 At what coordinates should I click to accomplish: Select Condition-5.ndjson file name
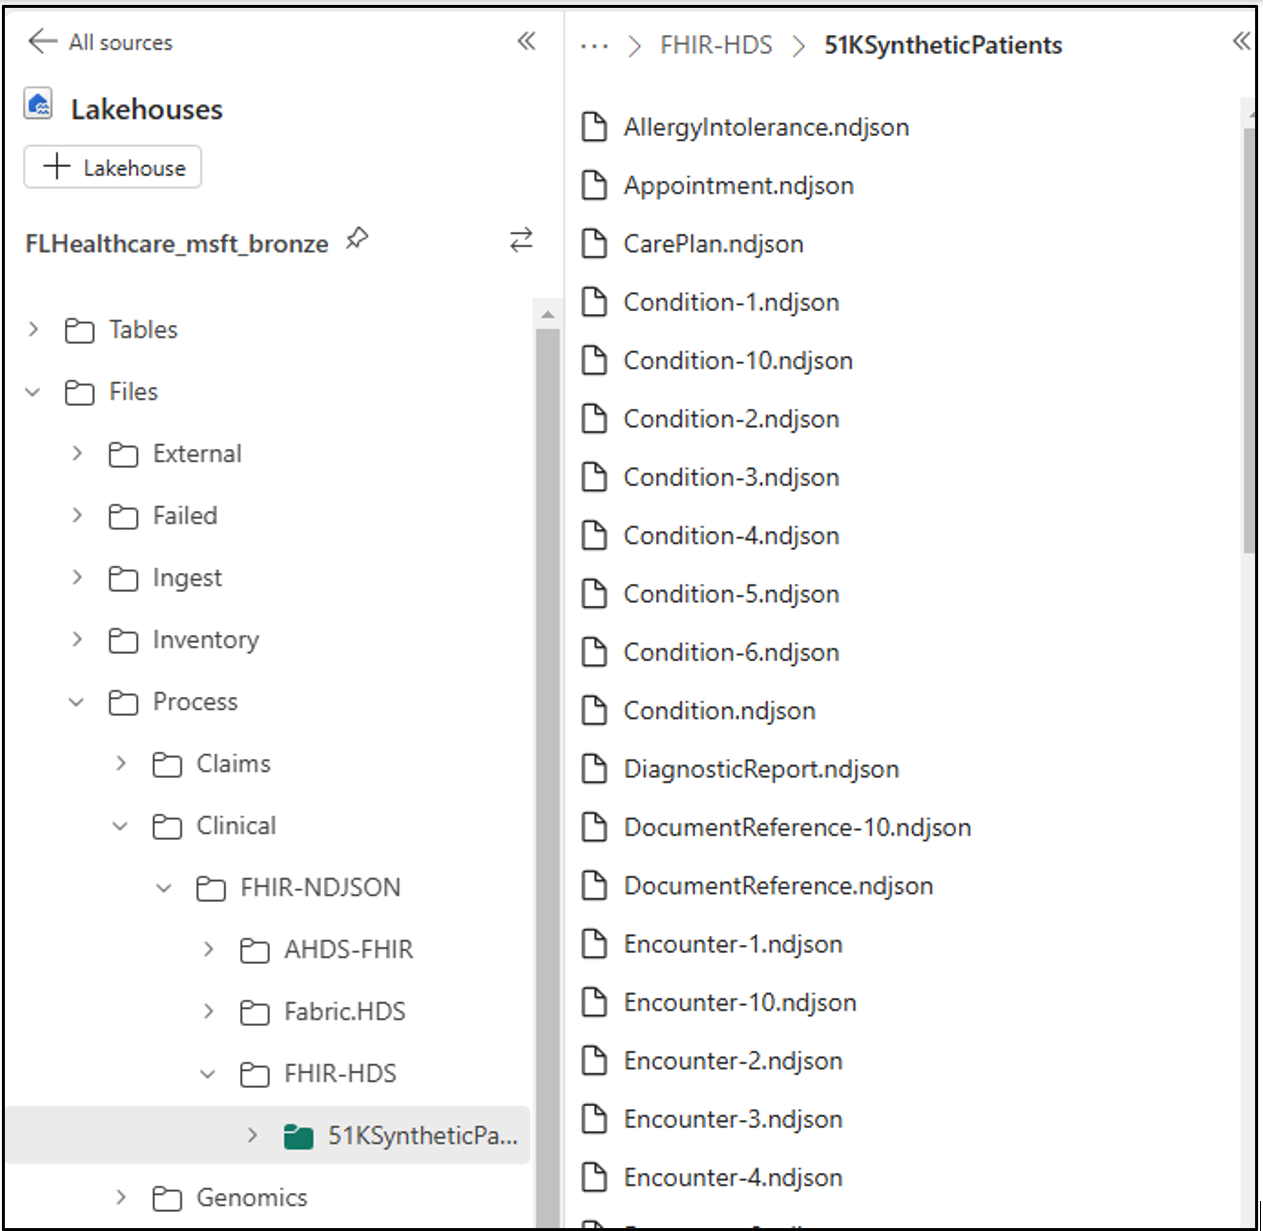[731, 594]
